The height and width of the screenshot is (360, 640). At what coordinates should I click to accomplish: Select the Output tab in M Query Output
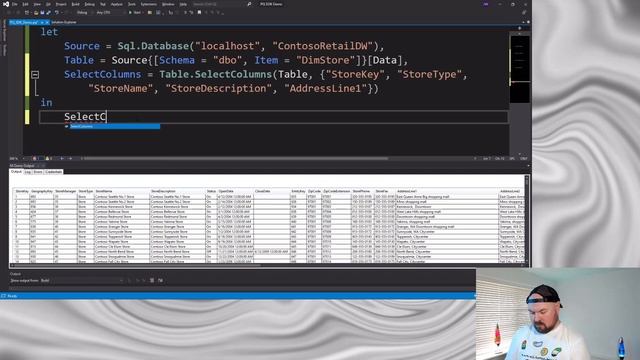(16, 172)
